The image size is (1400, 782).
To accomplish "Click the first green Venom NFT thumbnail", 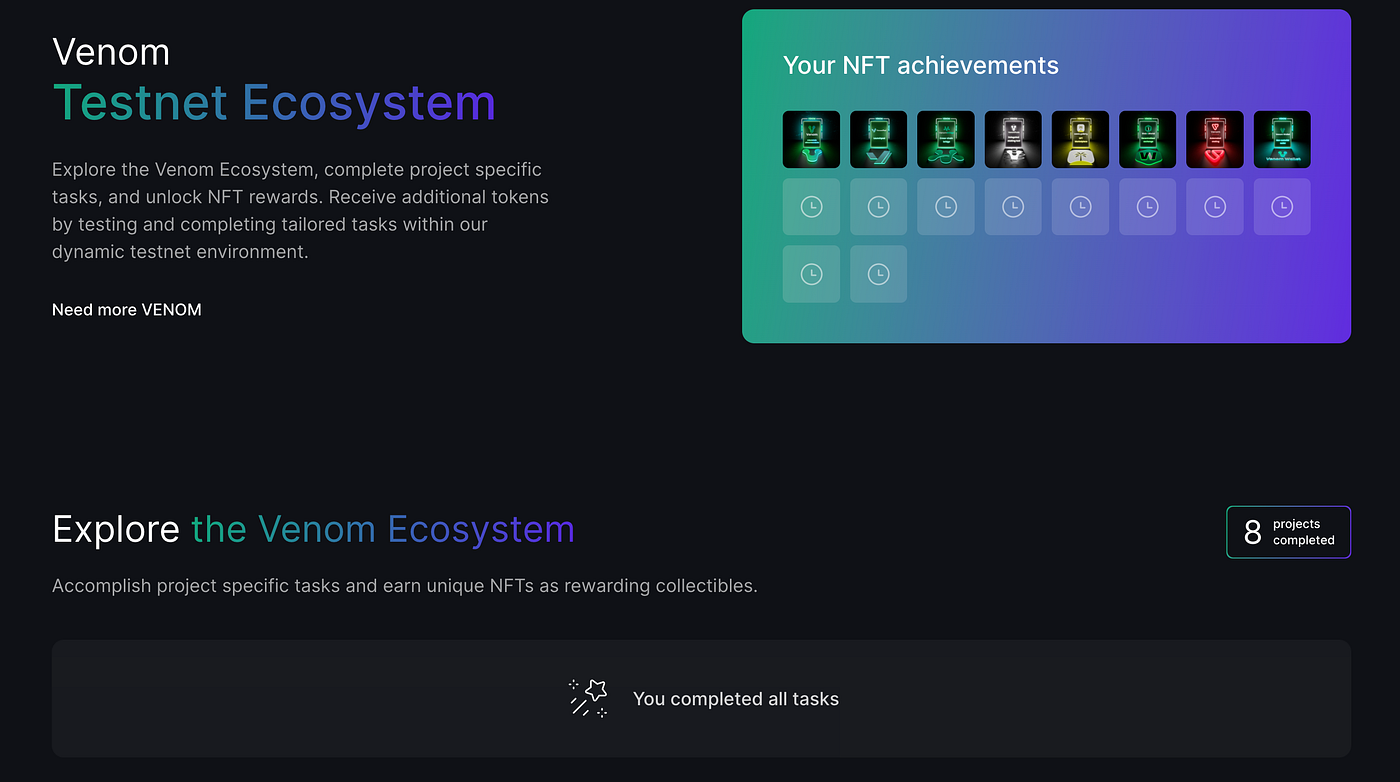I will coord(811,139).
